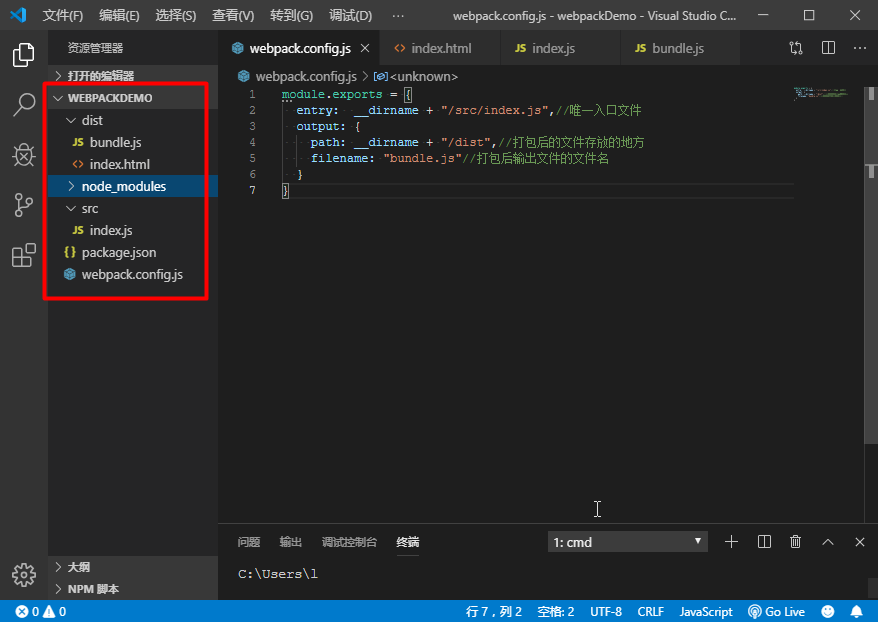Image resolution: width=878 pixels, height=622 pixels.
Task: Open webpack.config.js in the file tree
Action: click(133, 274)
